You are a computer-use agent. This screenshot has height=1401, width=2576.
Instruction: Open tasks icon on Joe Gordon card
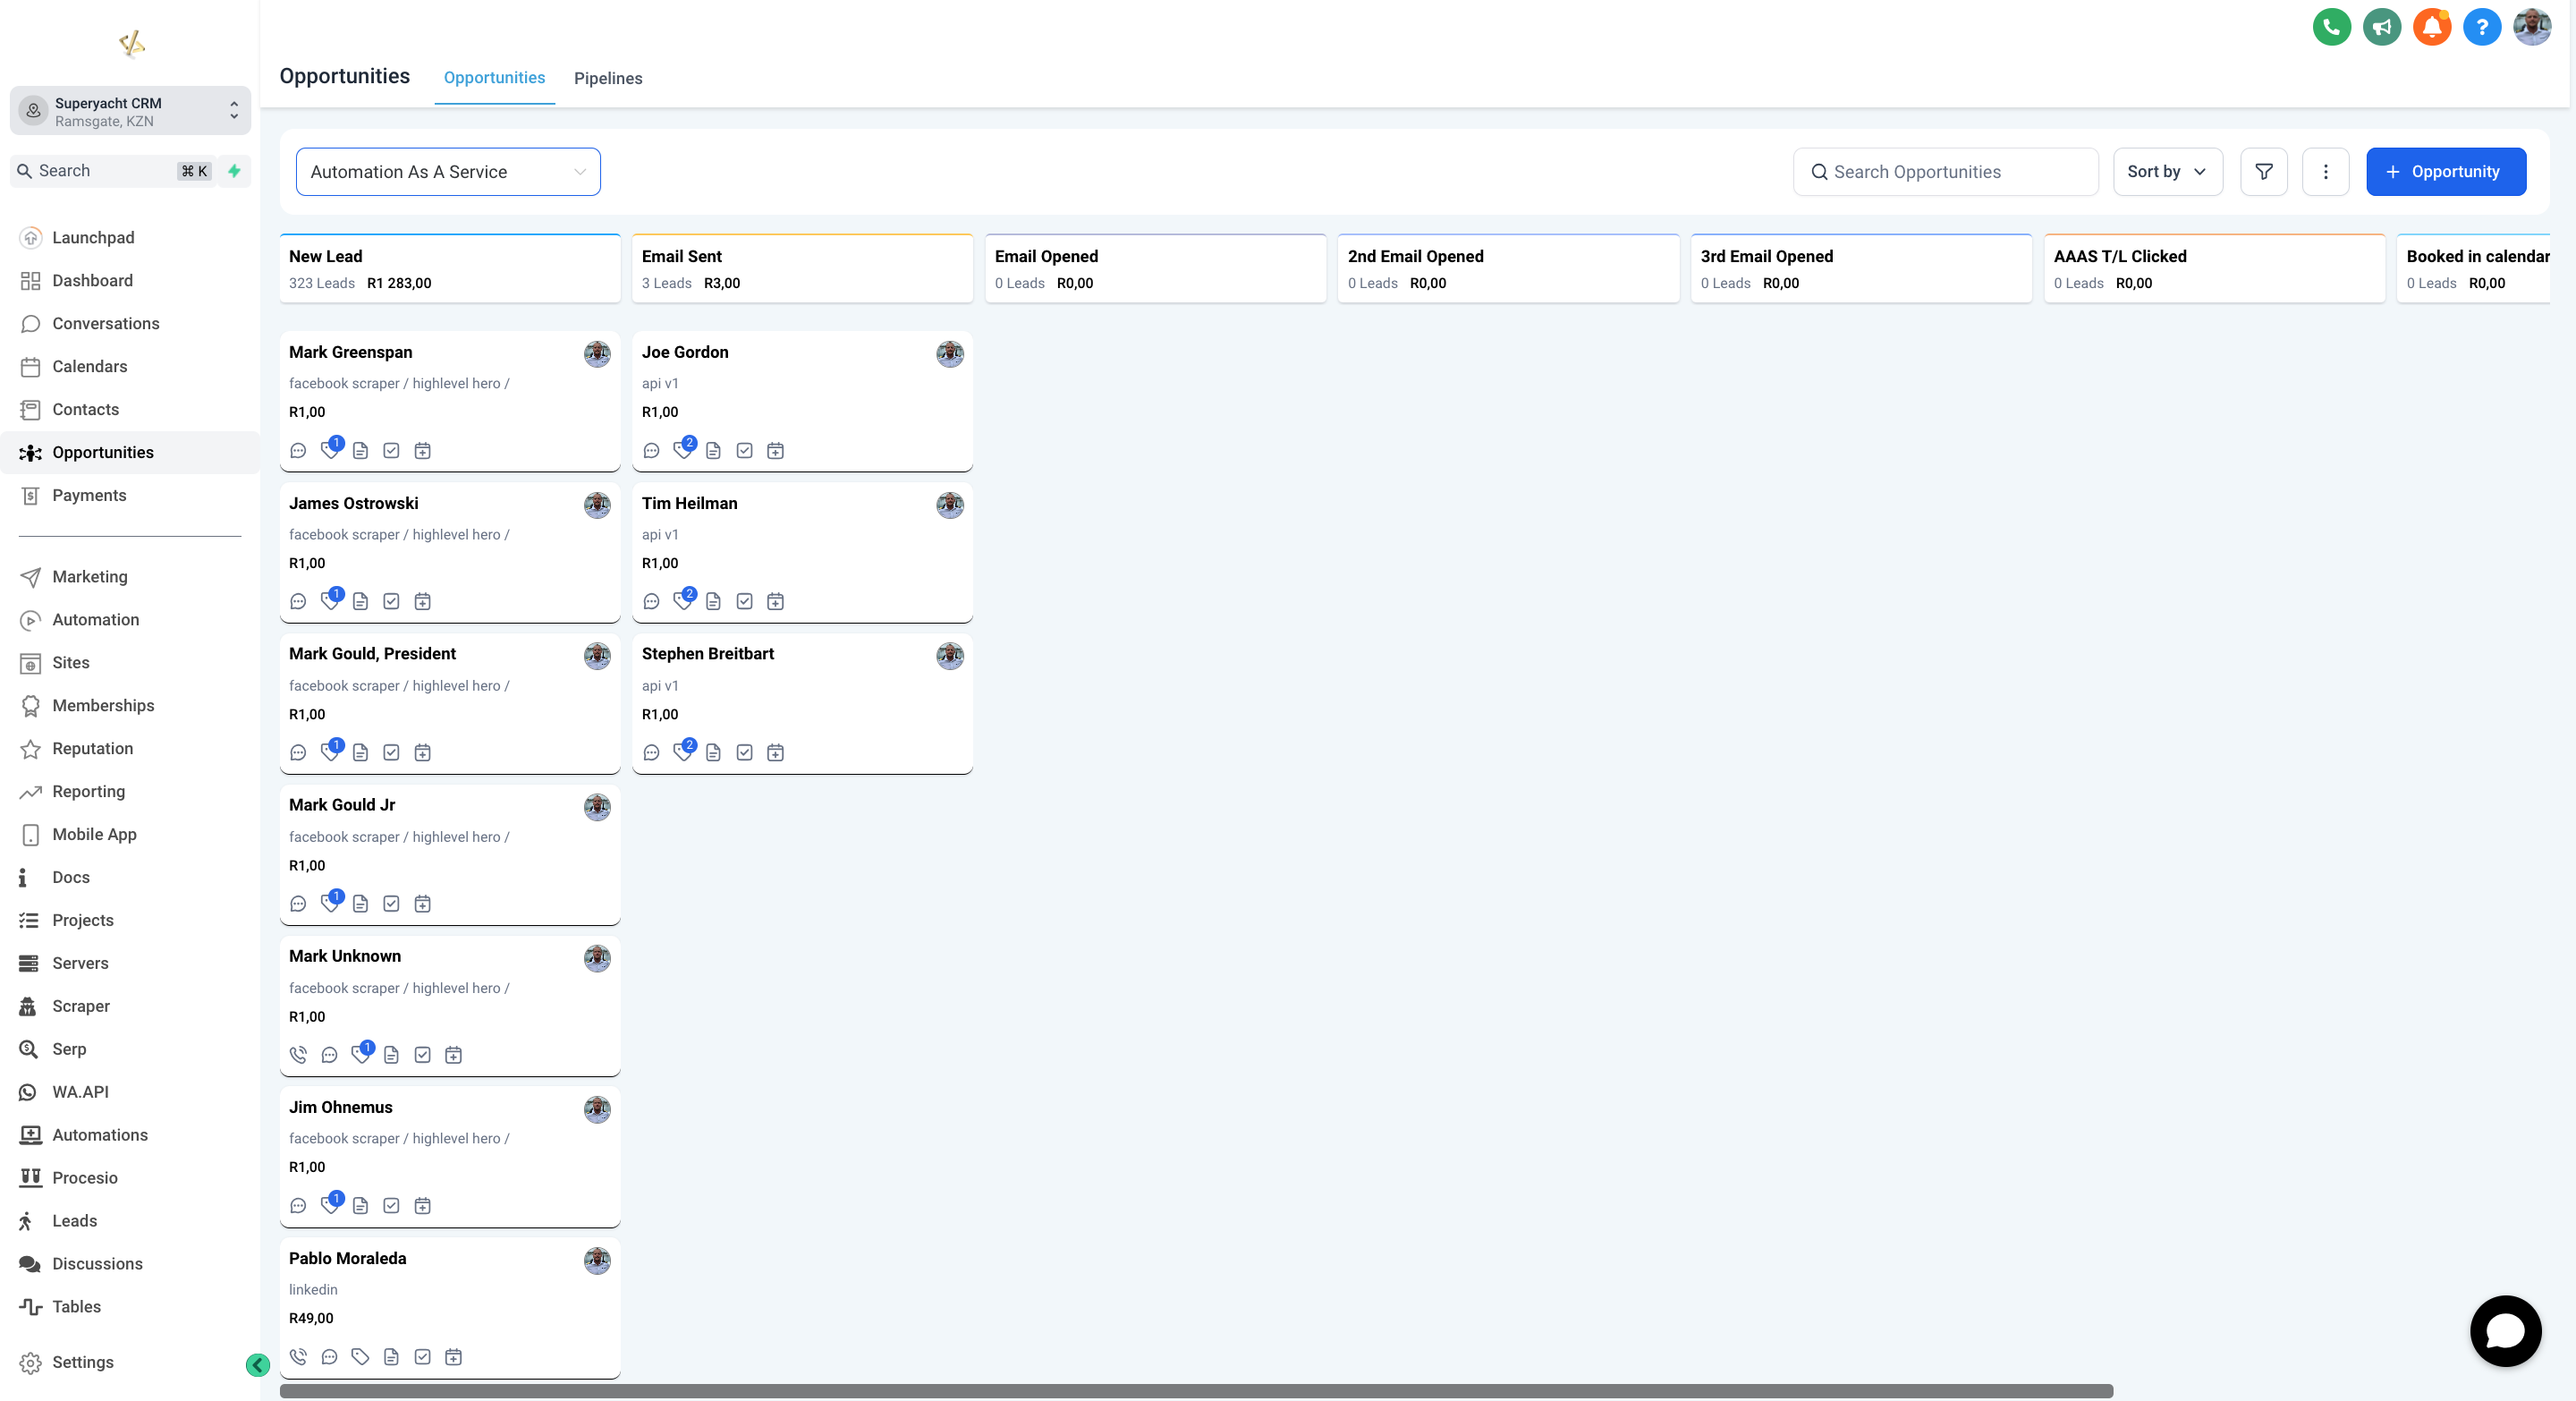tap(744, 451)
